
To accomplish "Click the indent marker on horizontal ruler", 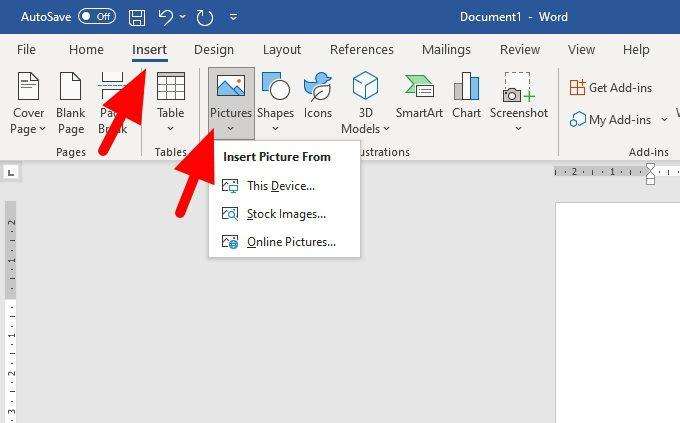I will tap(650, 174).
